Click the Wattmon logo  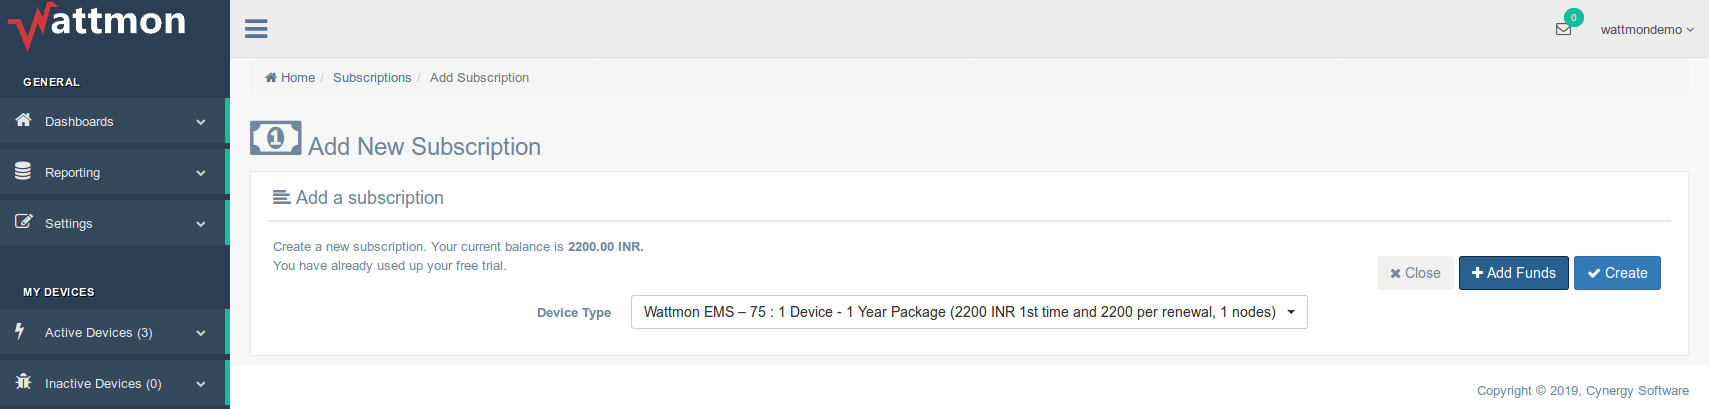(x=97, y=24)
